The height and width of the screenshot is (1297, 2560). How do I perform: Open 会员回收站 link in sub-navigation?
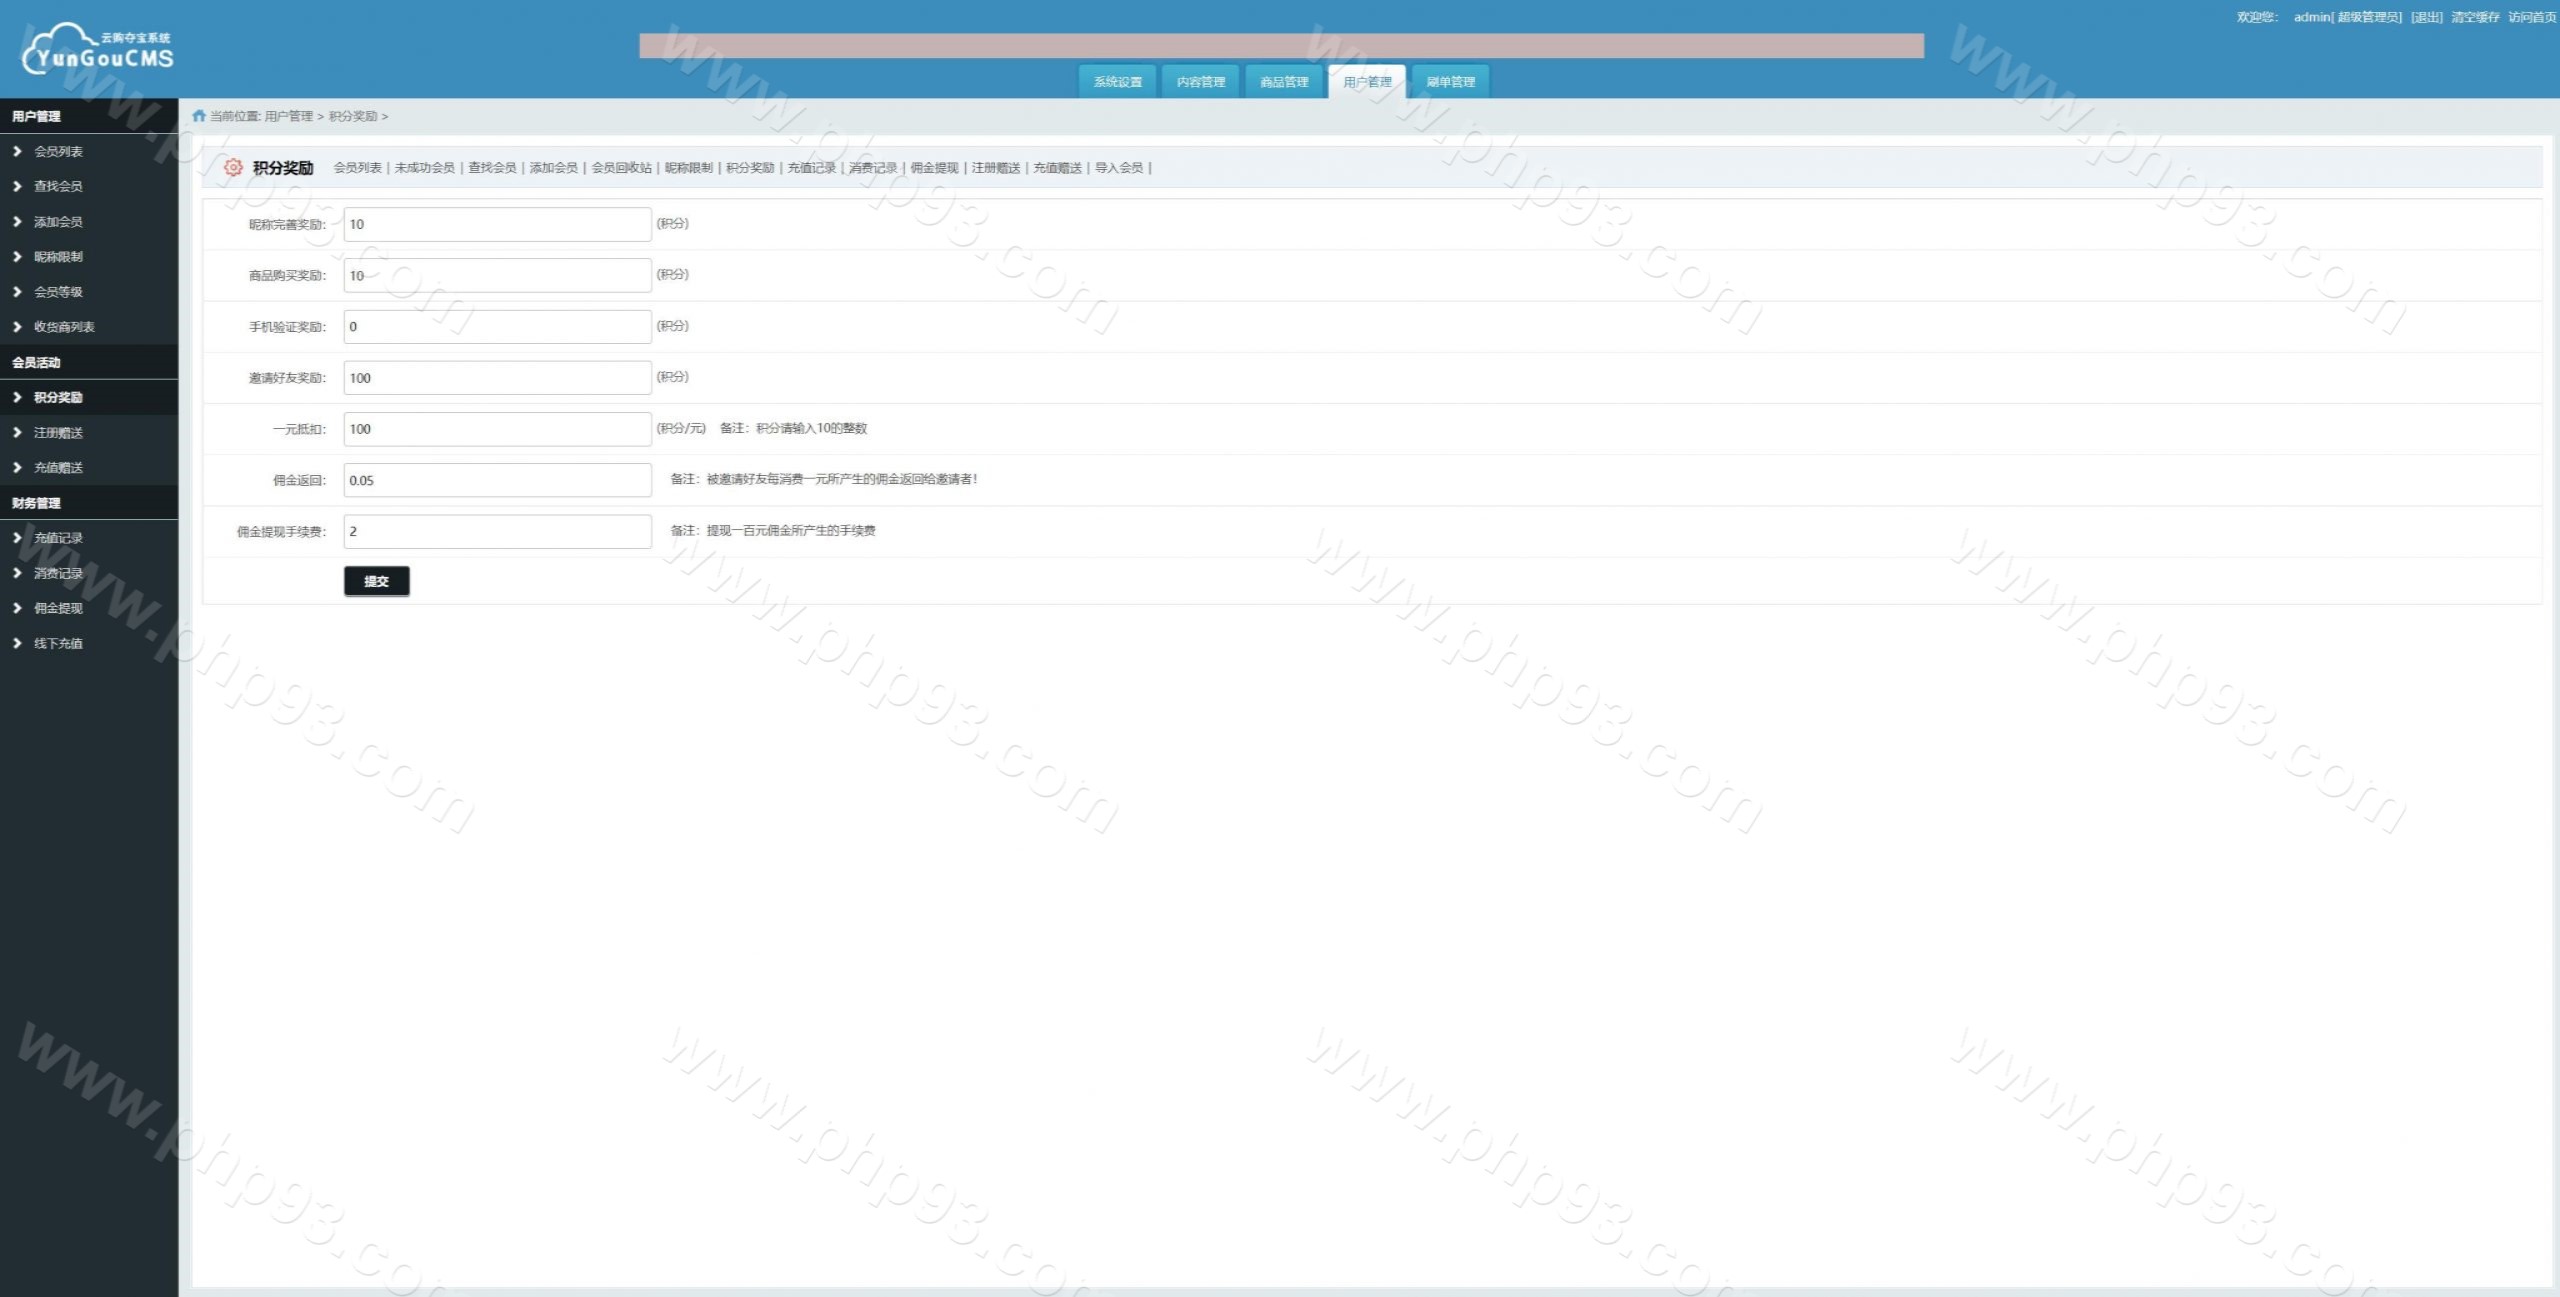coord(621,168)
